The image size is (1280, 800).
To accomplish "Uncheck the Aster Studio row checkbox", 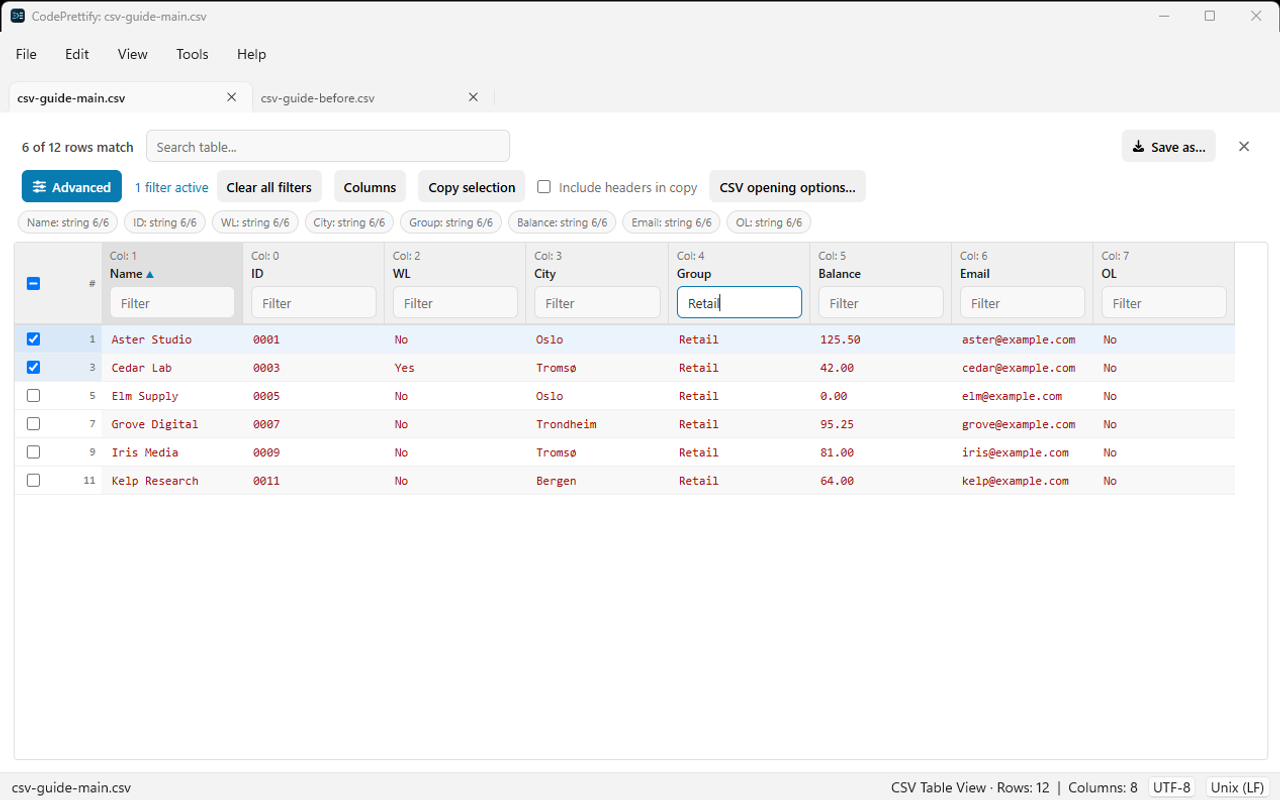I will tap(33, 339).
